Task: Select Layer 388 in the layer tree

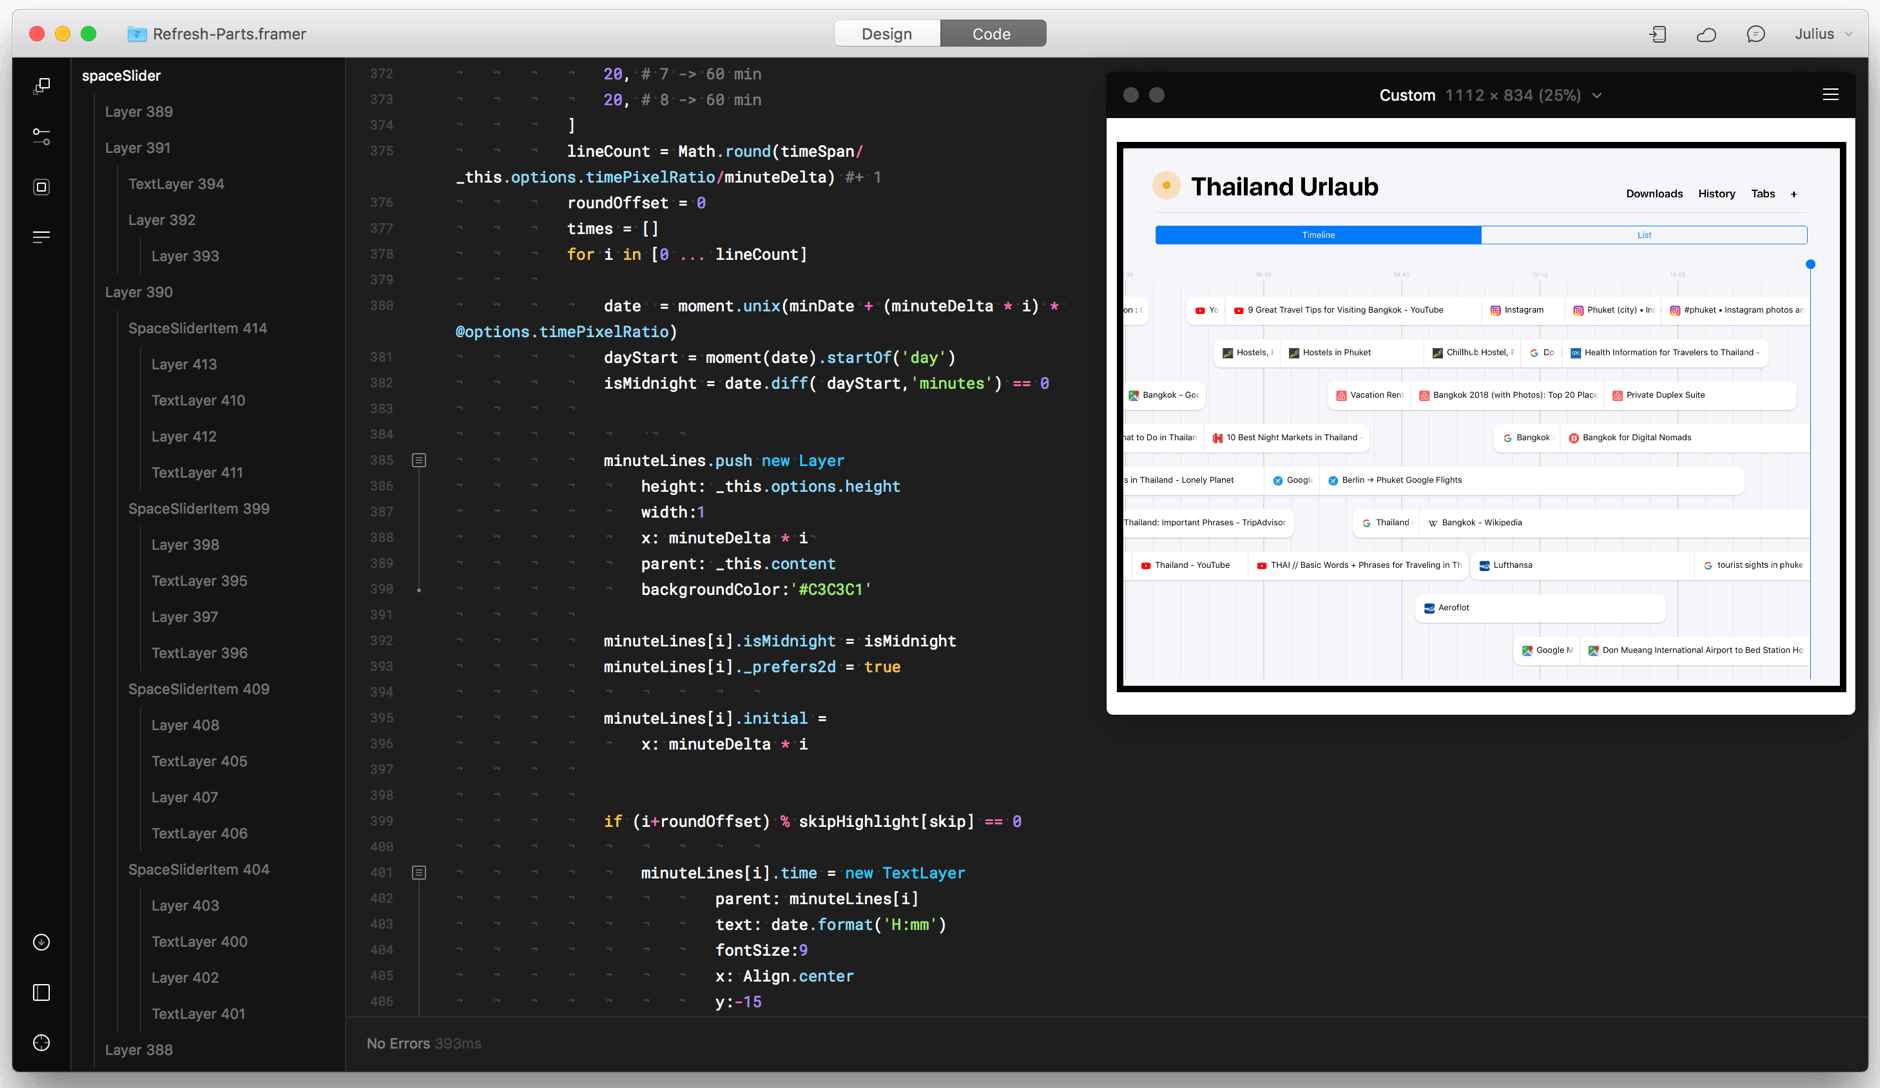Action: coord(139,1049)
